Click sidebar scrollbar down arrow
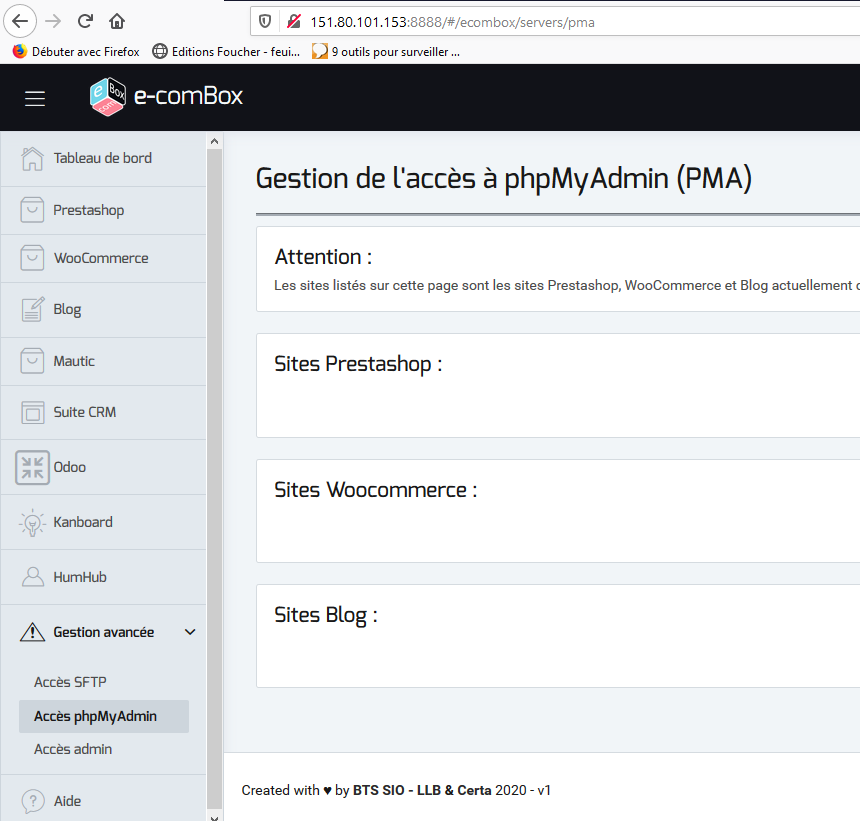This screenshot has width=860, height=821. click(214, 817)
